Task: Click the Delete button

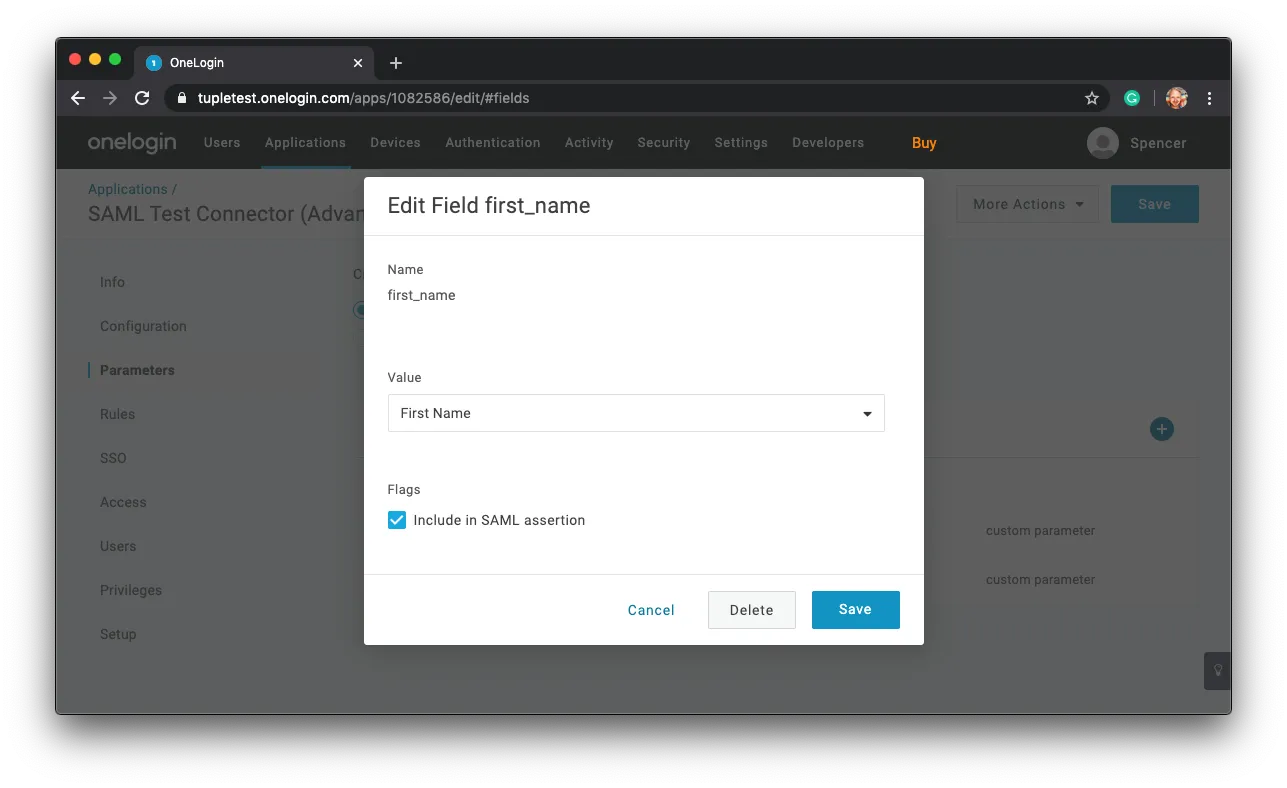Action: [751, 610]
